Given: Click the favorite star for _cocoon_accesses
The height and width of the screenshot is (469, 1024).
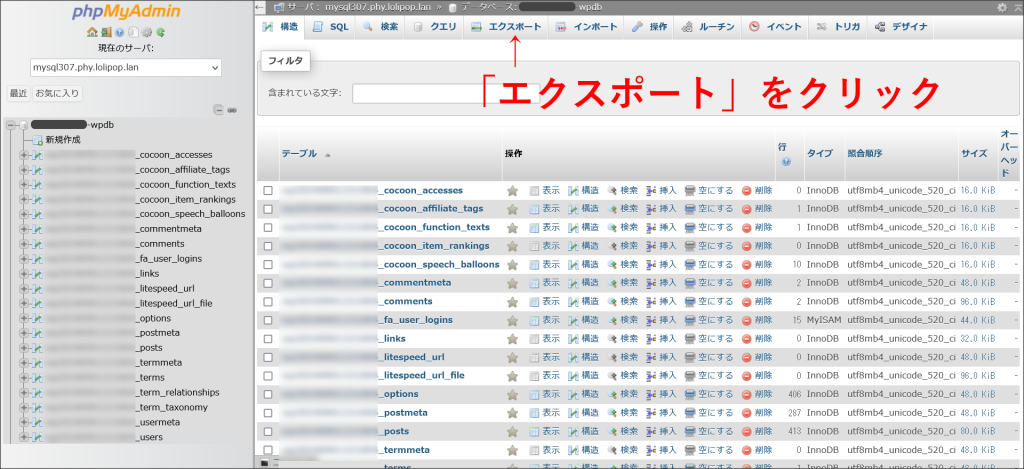Looking at the screenshot, I should click(x=513, y=191).
